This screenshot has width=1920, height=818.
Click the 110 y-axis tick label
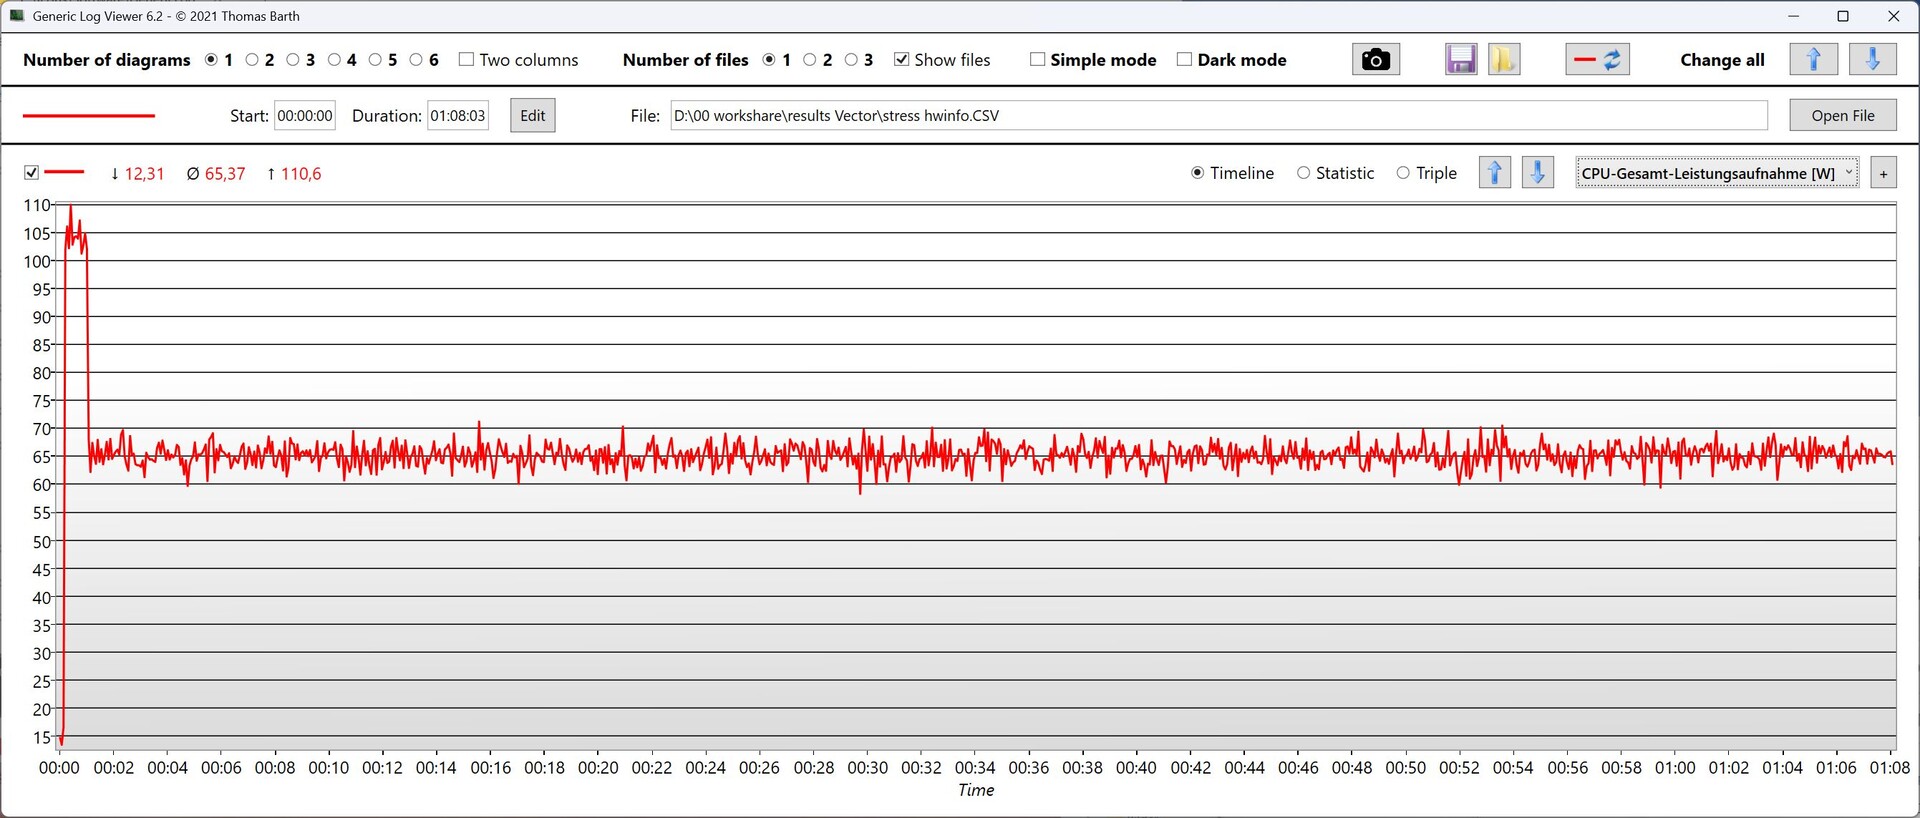pyautogui.click(x=36, y=205)
